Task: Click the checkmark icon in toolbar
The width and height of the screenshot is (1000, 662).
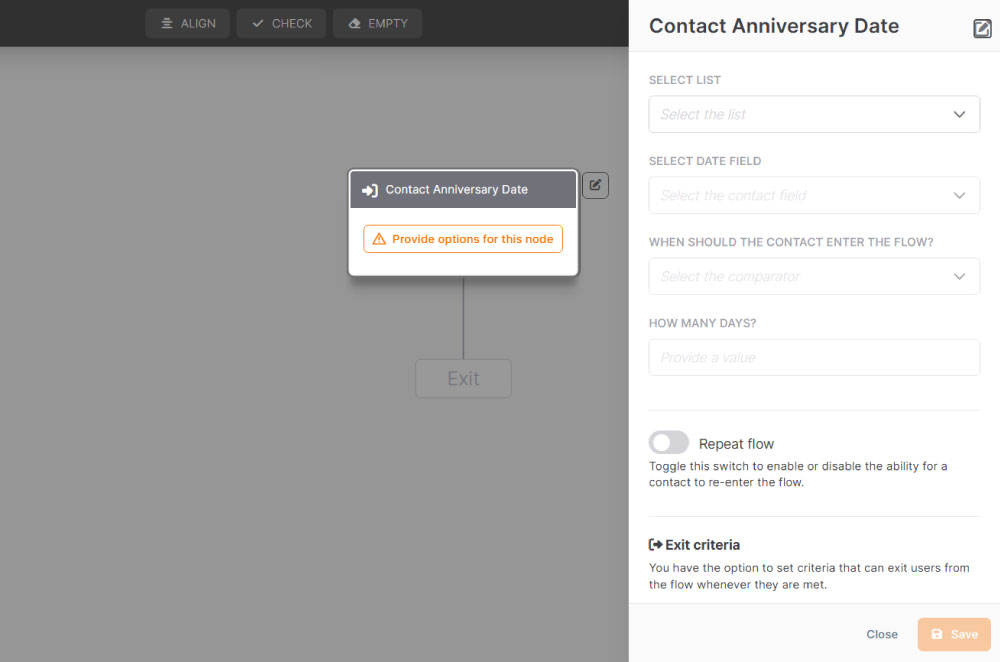Action: point(258,24)
